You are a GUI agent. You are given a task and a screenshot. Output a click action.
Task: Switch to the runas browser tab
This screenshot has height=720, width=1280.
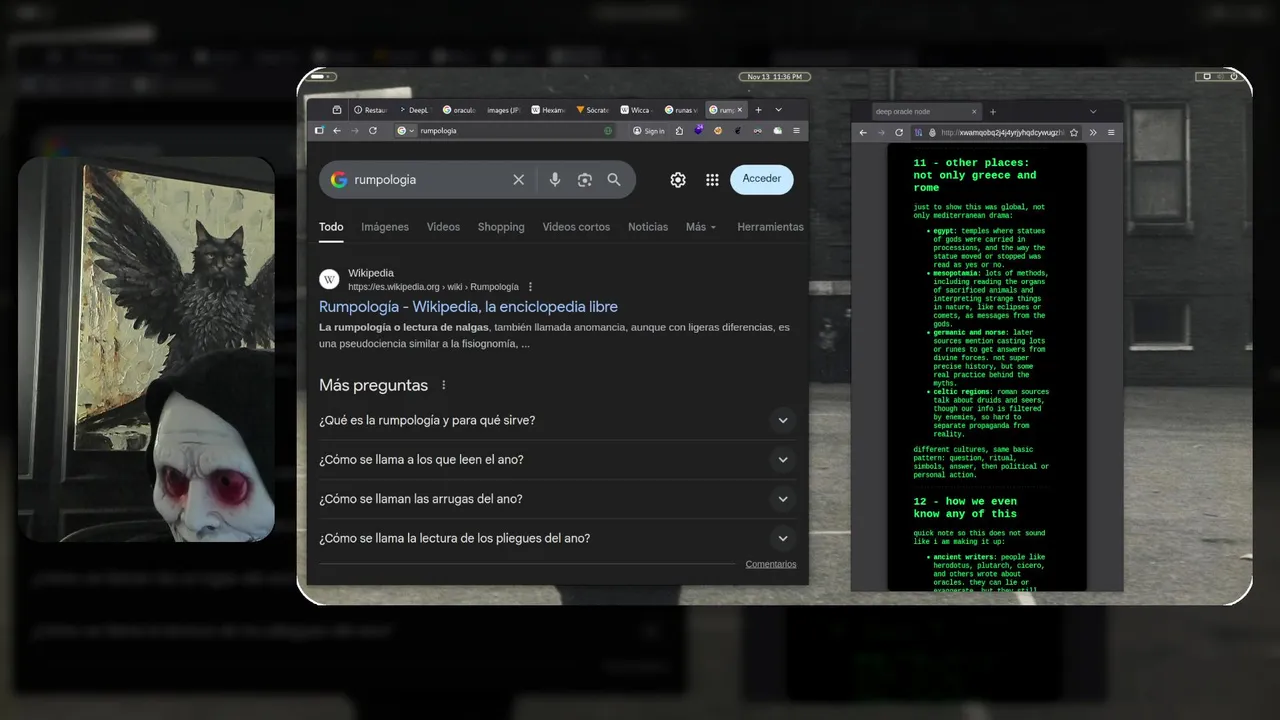[681, 110]
